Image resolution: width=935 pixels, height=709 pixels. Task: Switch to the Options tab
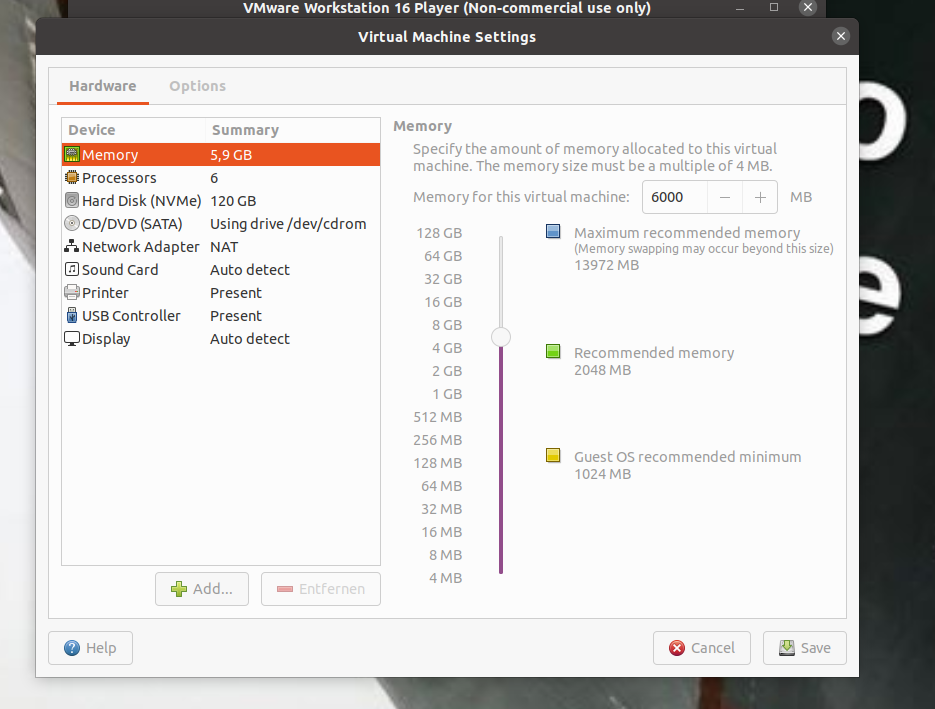click(197, 86)
